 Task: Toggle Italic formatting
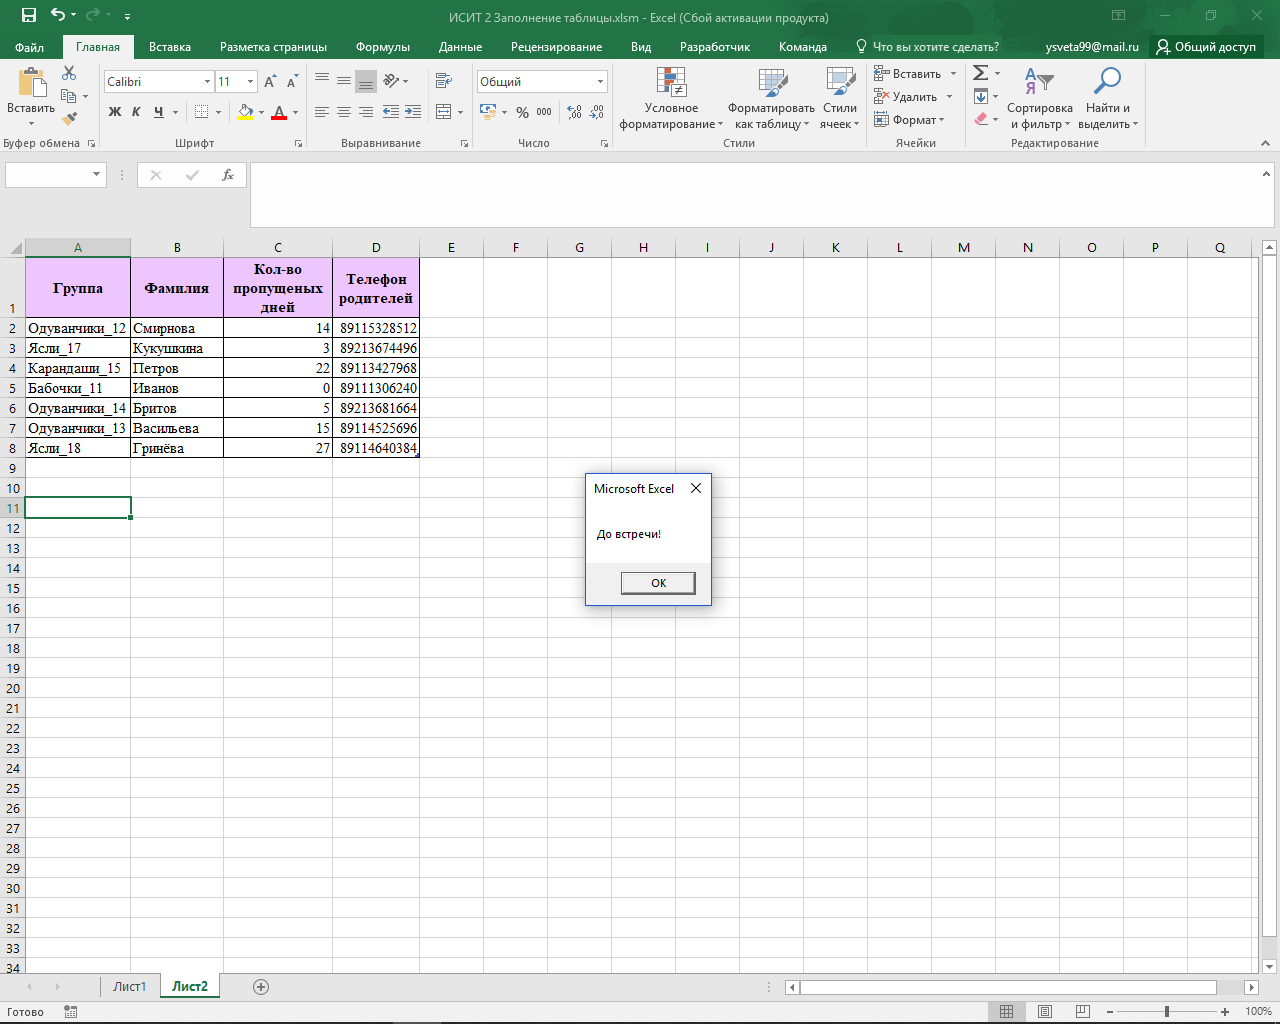(x=136, y=112)
